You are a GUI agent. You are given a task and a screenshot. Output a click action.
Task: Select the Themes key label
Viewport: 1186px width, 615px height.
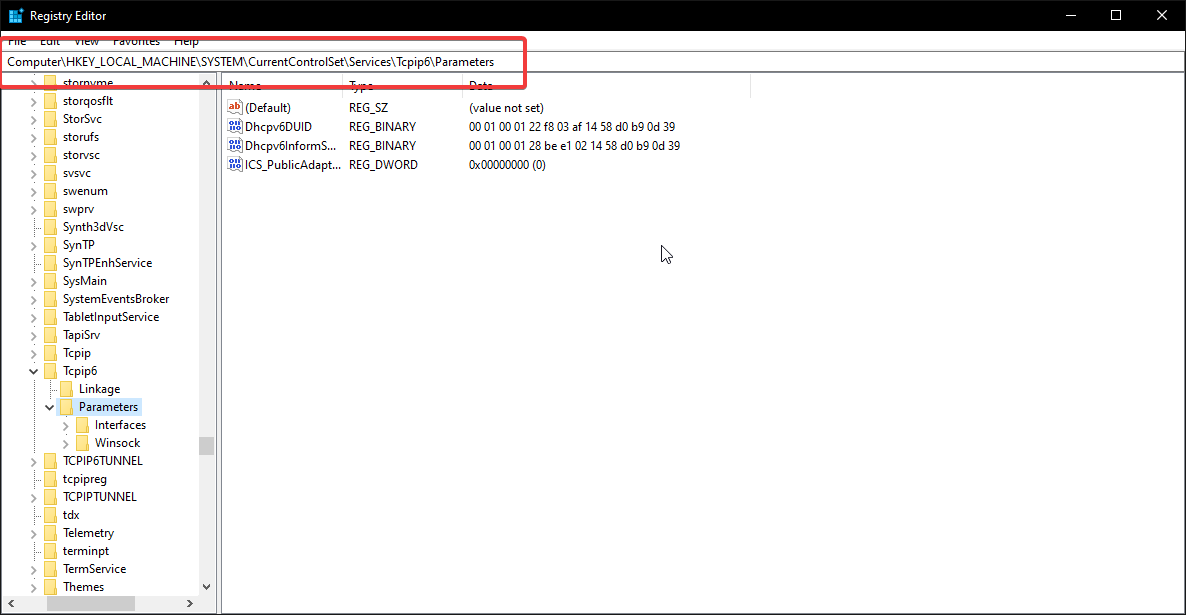(x=83, y=587)
